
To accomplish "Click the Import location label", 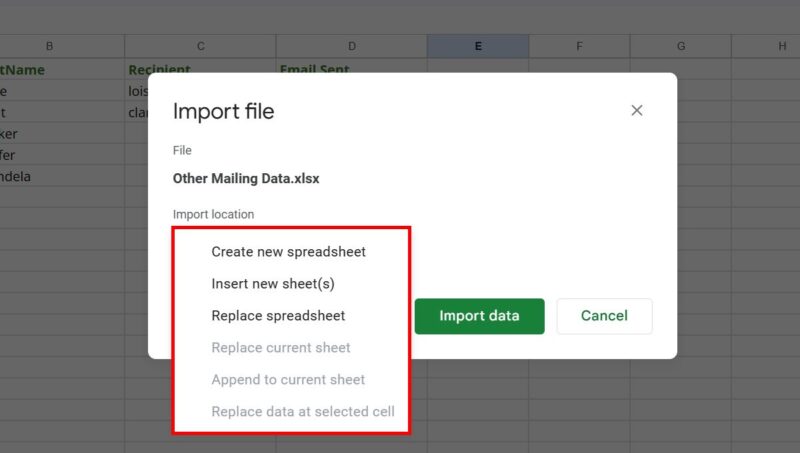I will coord(213,214).
